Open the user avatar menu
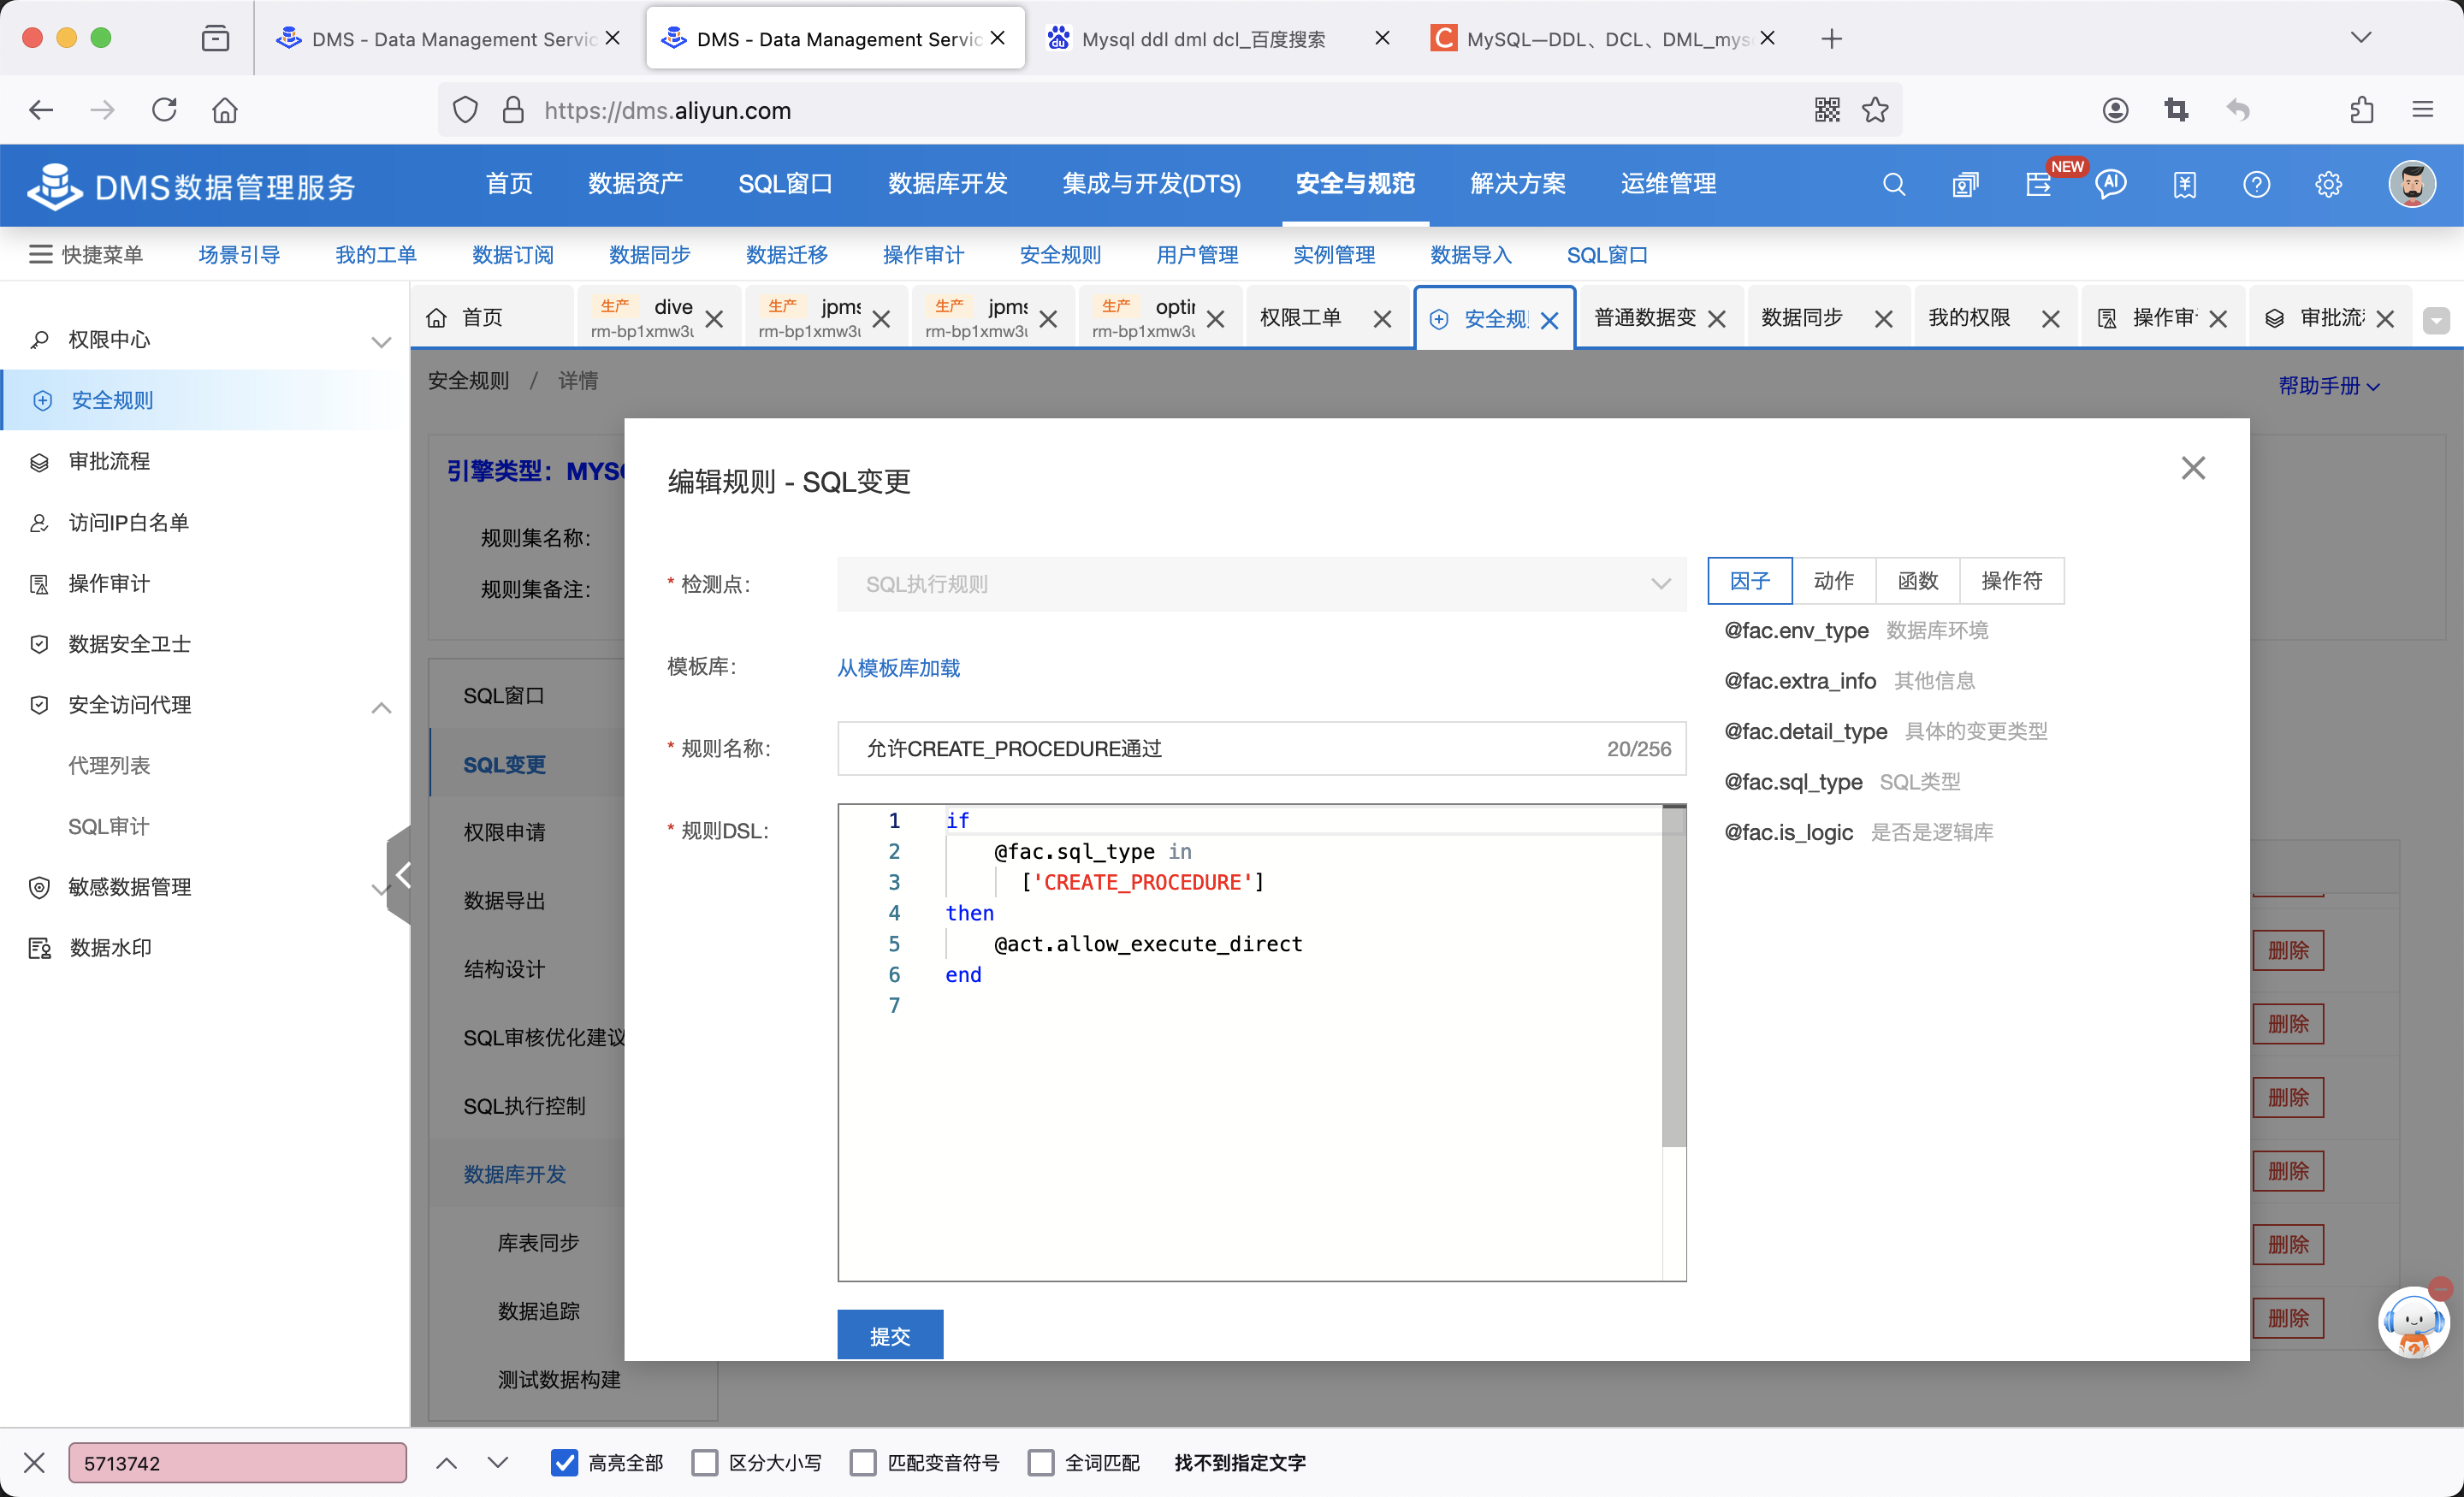Image resolution: width=2464 pixels, height=1497 pixels. (2412, 184)
